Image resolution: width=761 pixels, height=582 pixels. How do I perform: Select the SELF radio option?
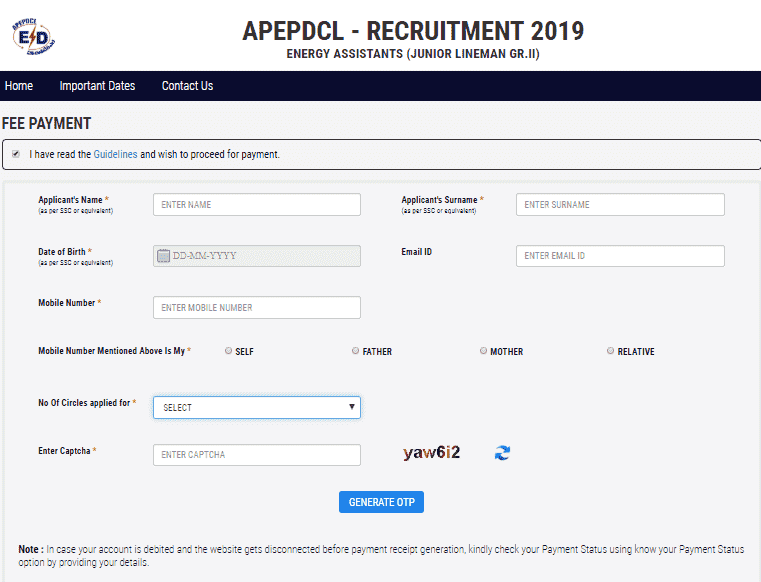pos(228,350)
